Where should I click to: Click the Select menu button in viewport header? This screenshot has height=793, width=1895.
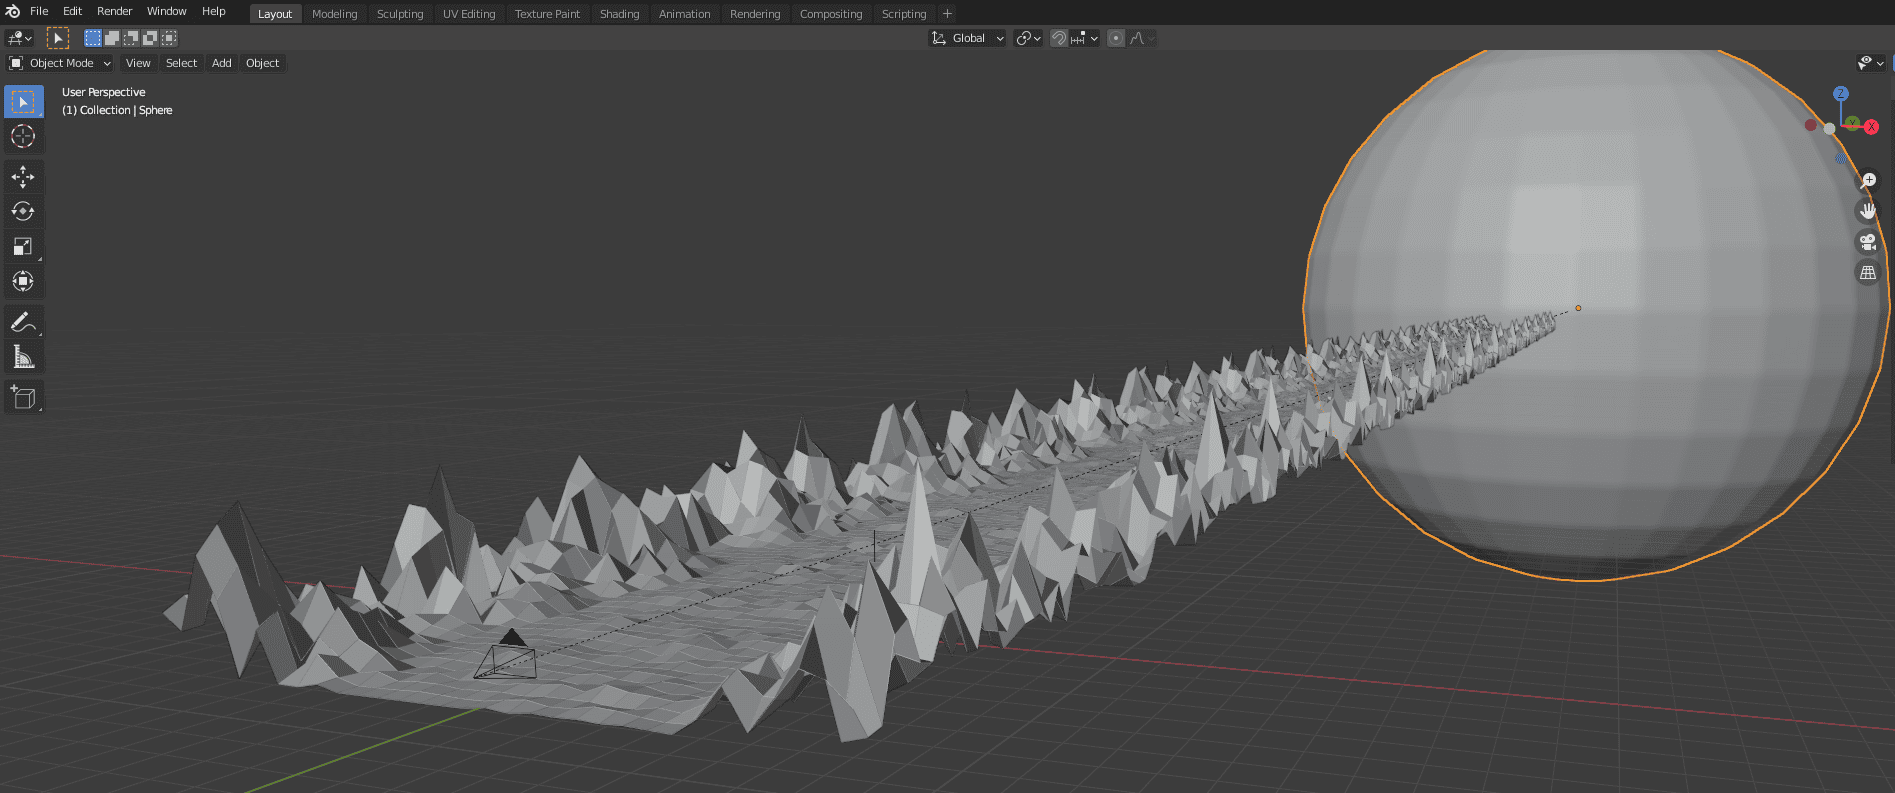pos(181,63)
